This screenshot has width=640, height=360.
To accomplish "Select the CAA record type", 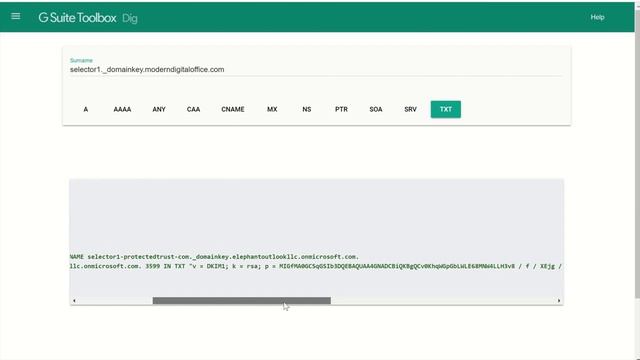I will pyautogui.click(x=193, y=109).
